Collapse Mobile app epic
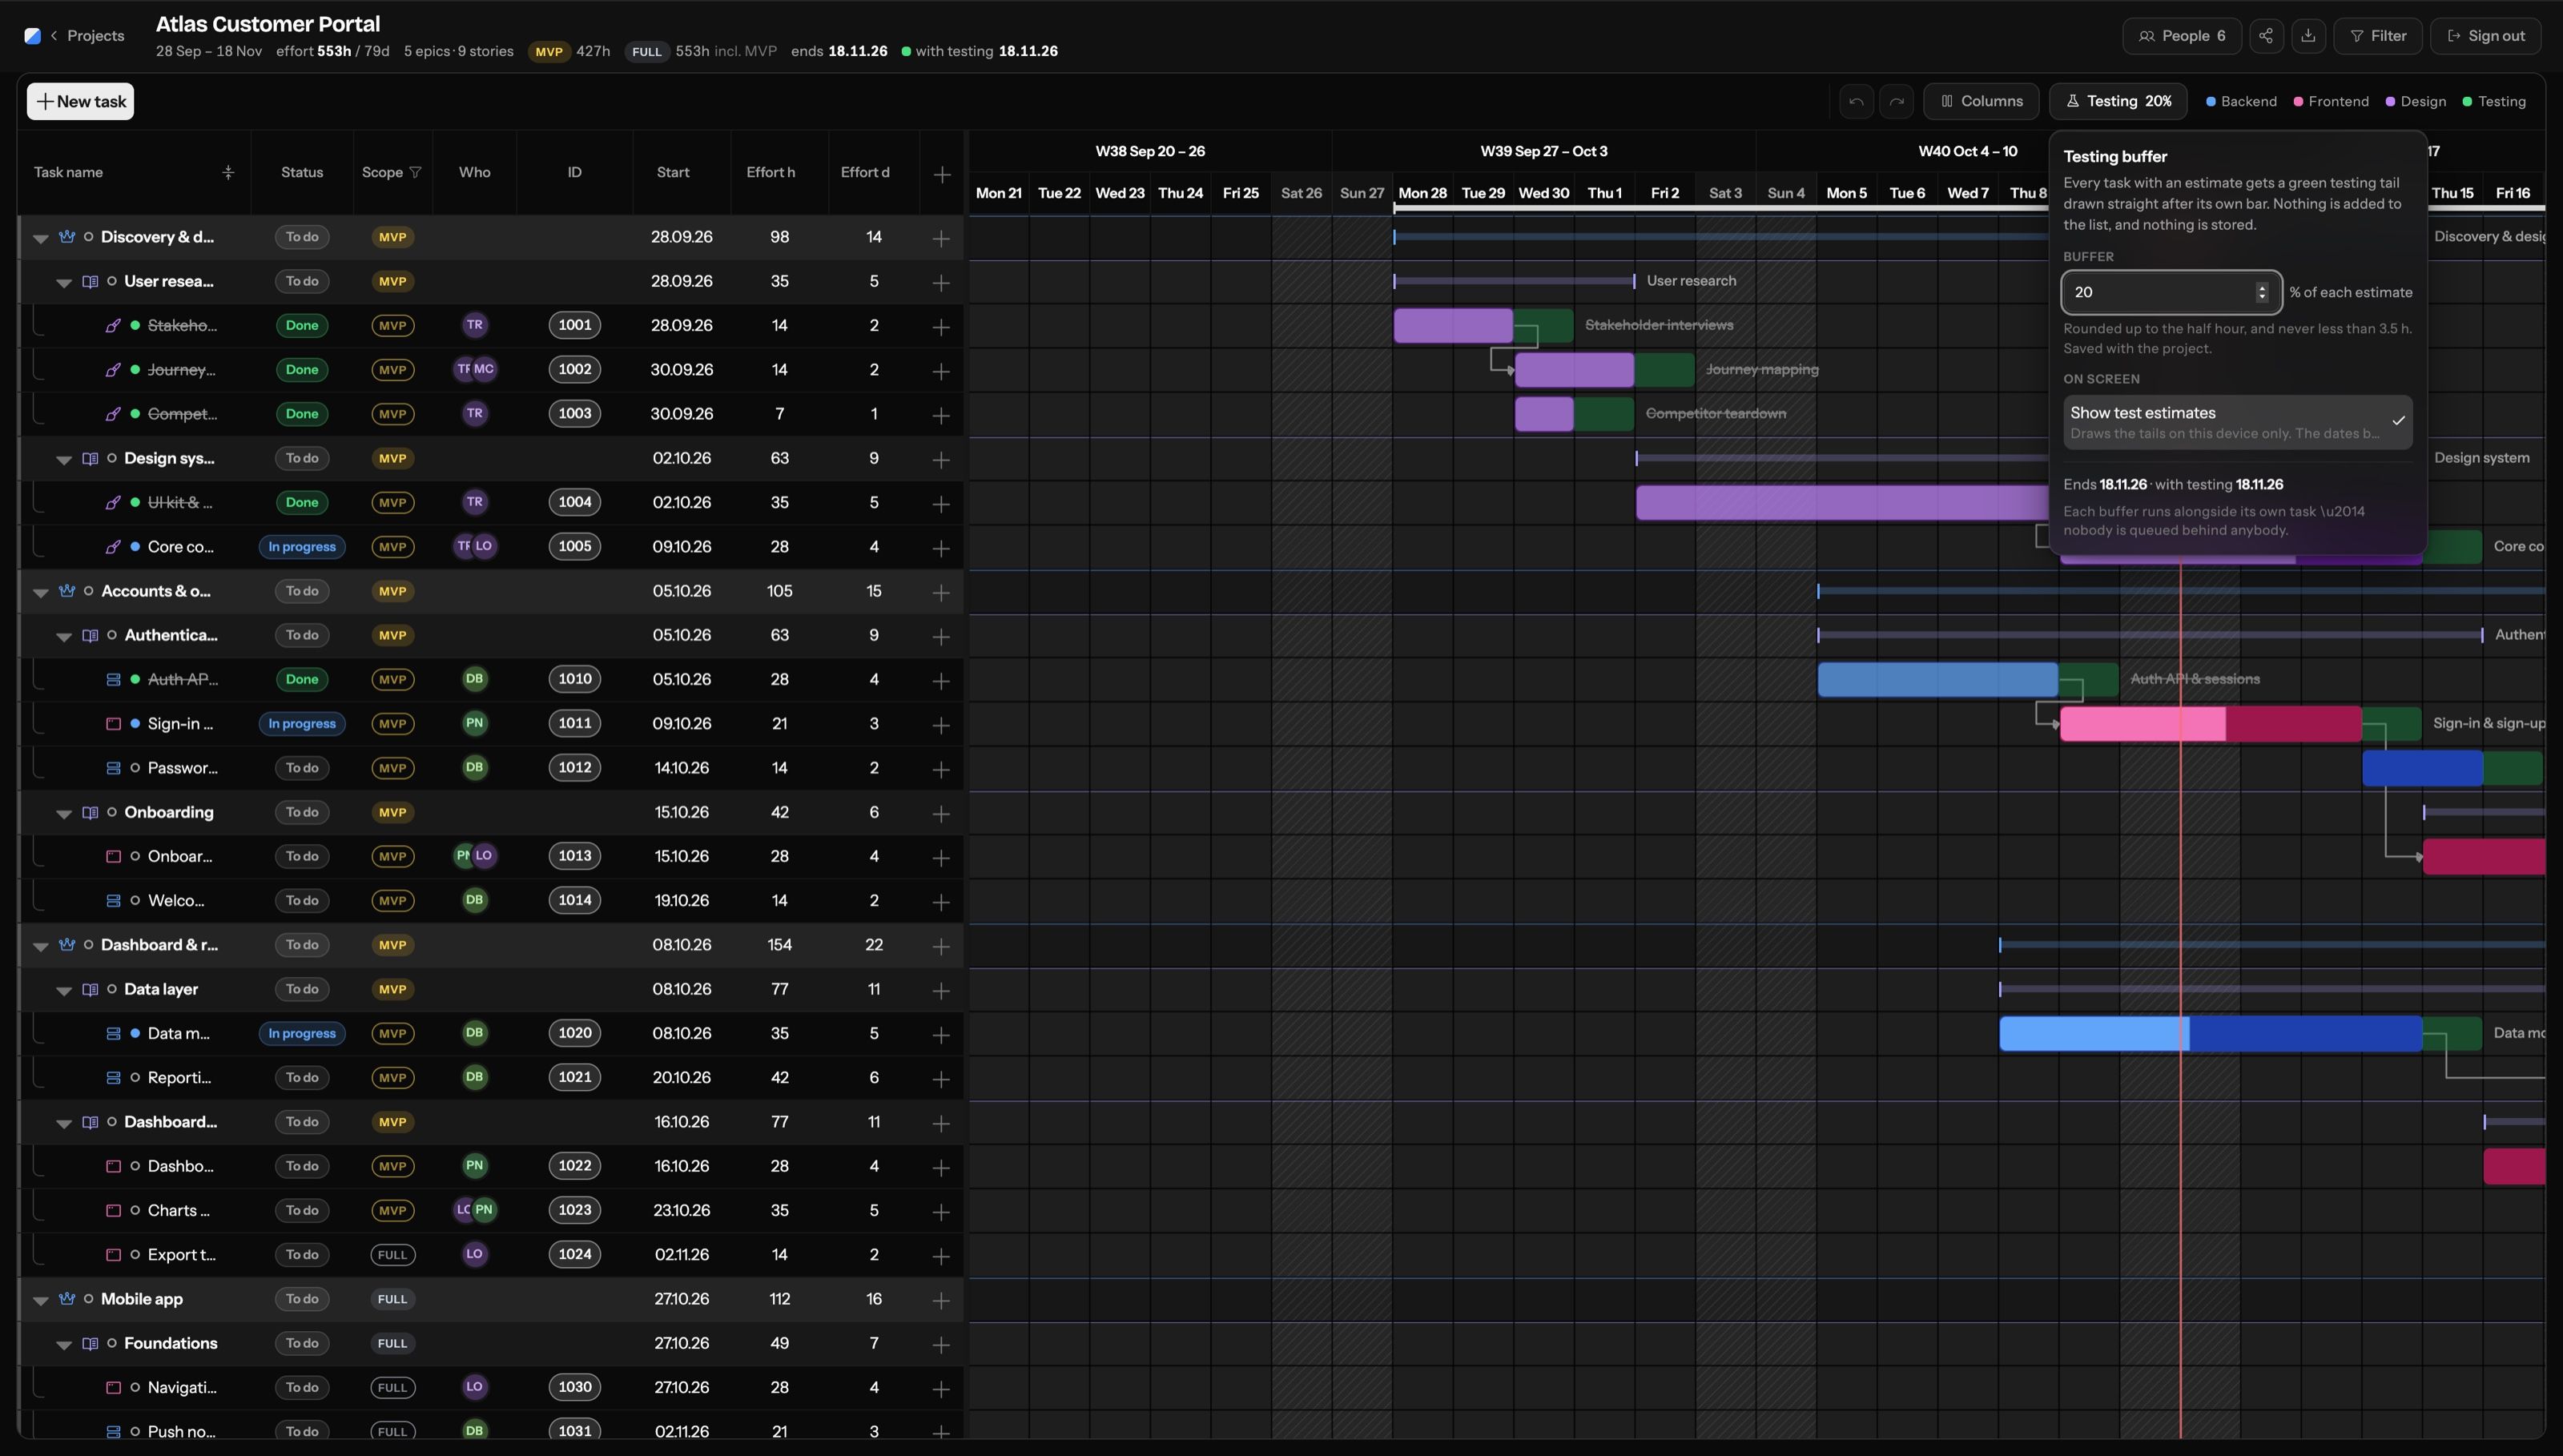The width and height of the screenshot is (2563, 1456). tap(40, 1300)
